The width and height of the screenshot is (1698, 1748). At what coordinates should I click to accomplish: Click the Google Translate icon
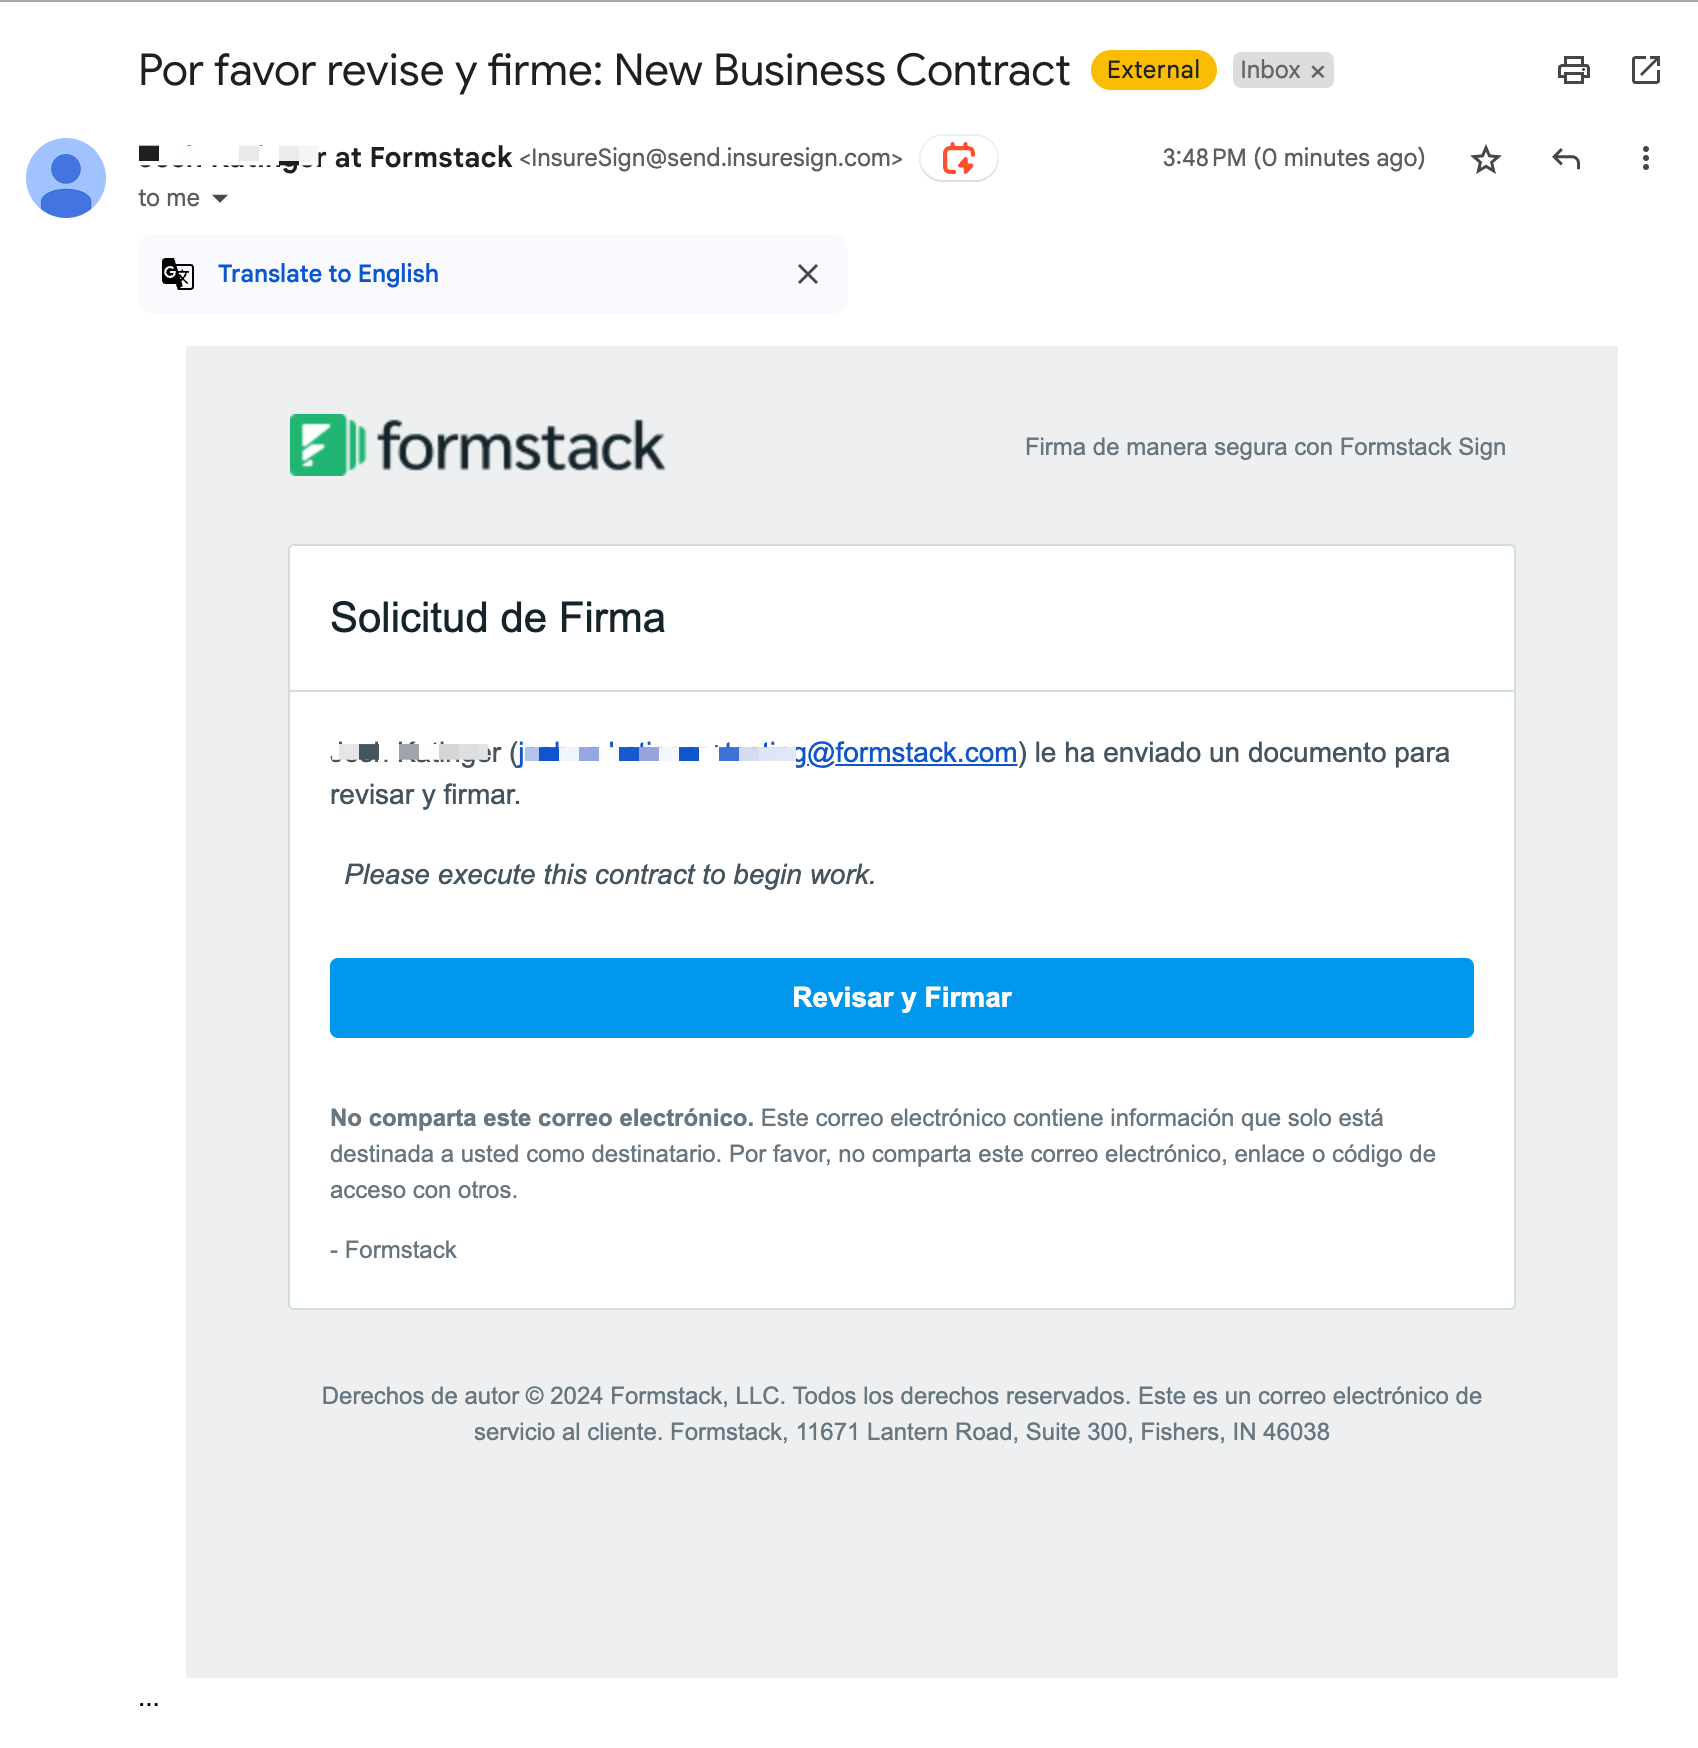coord(178,274)
